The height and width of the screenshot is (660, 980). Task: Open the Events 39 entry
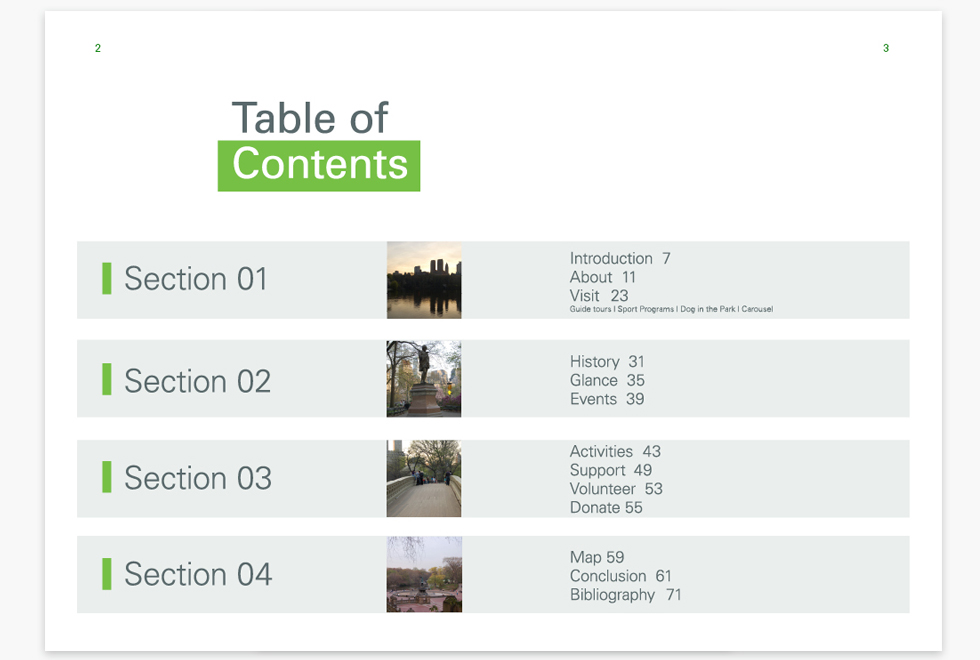click(607, 399)
